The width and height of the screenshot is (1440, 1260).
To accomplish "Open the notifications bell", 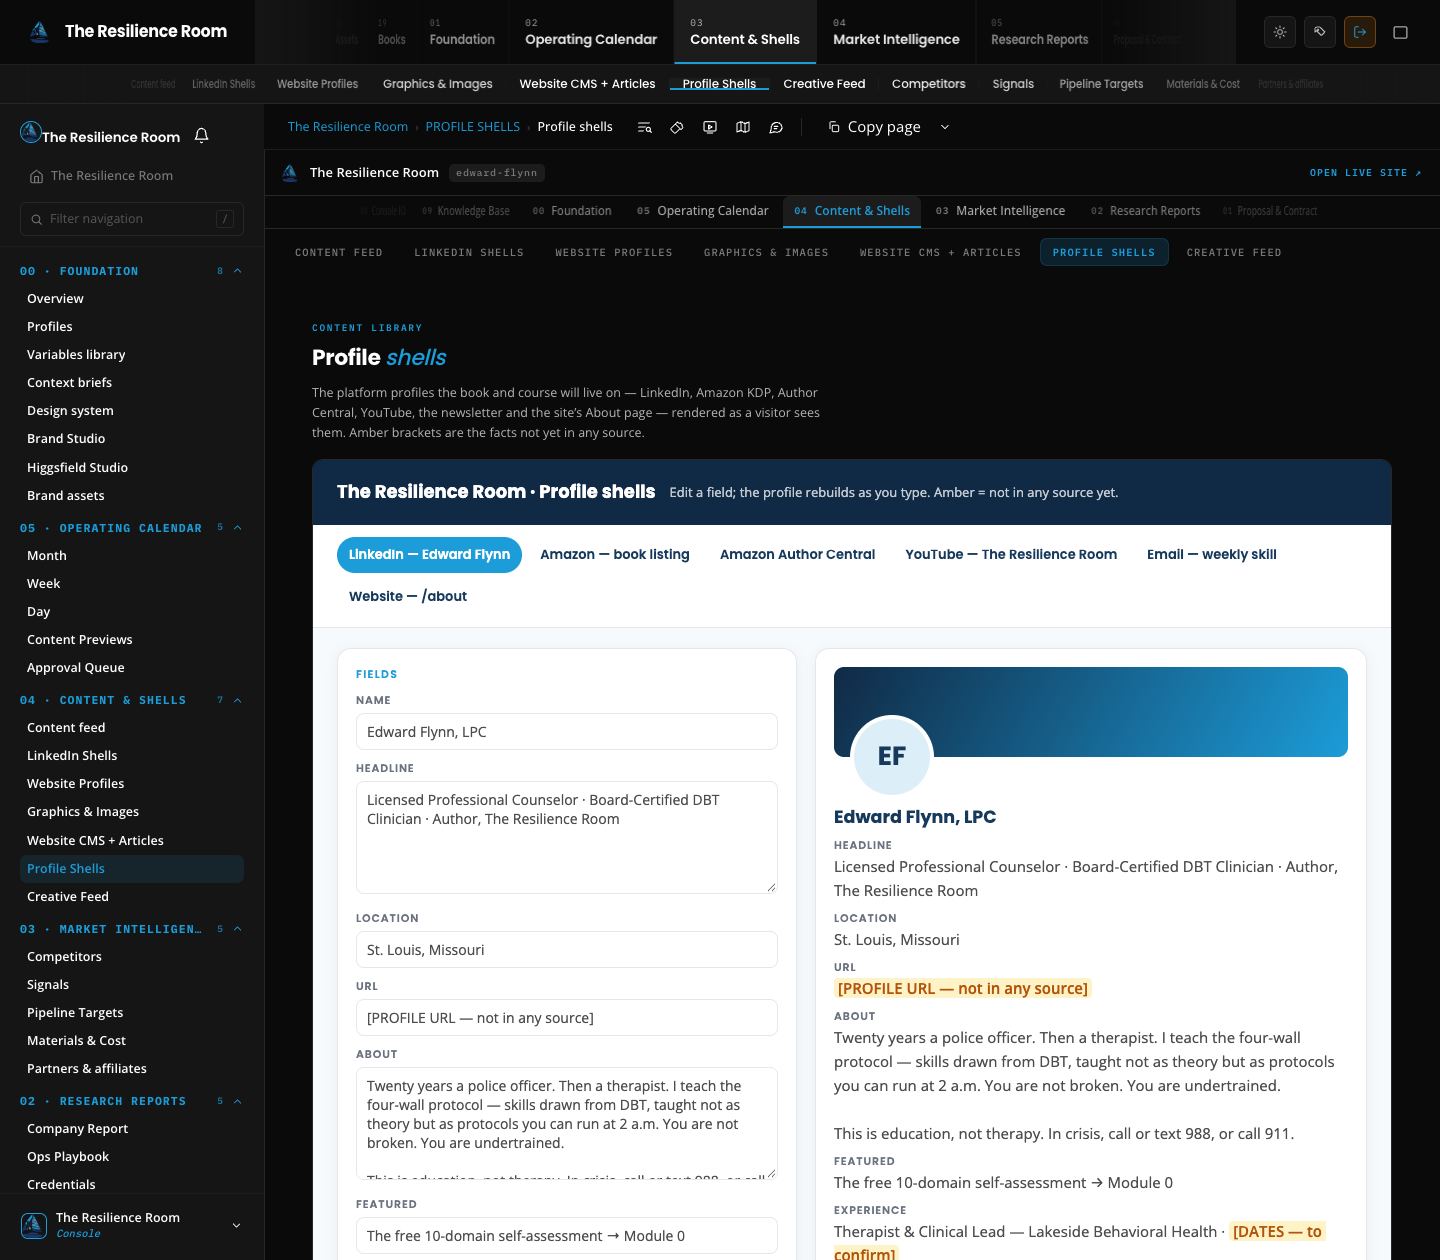I will click(201, 136).
